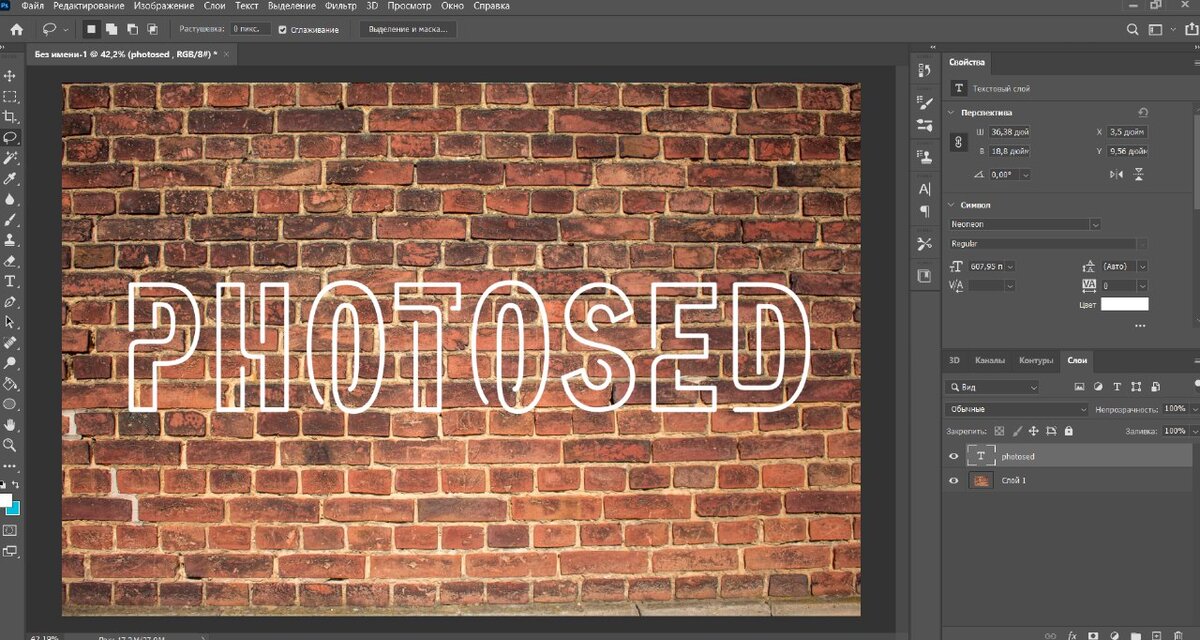Viewport: 1200px width, 640px height.
Task: Select New Selection mode in options bar
Action: click(x=90, y=30)
